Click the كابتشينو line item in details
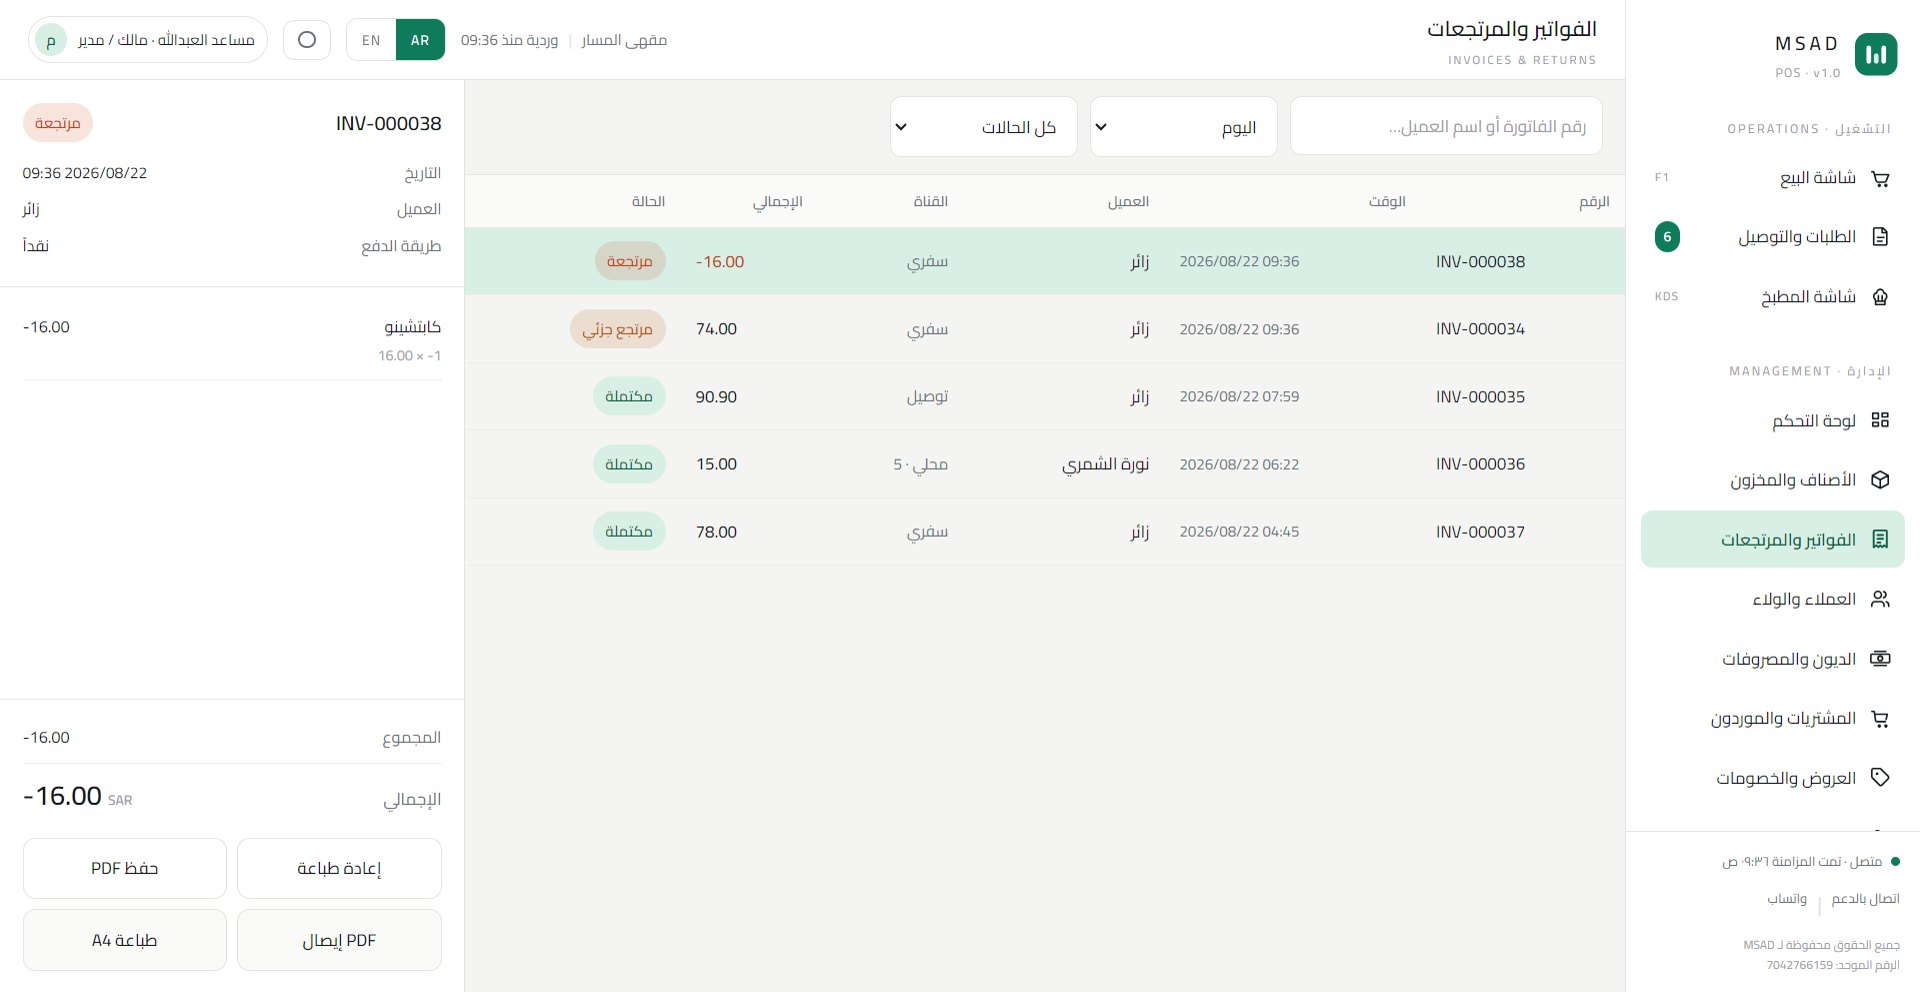 pos(232,340)
